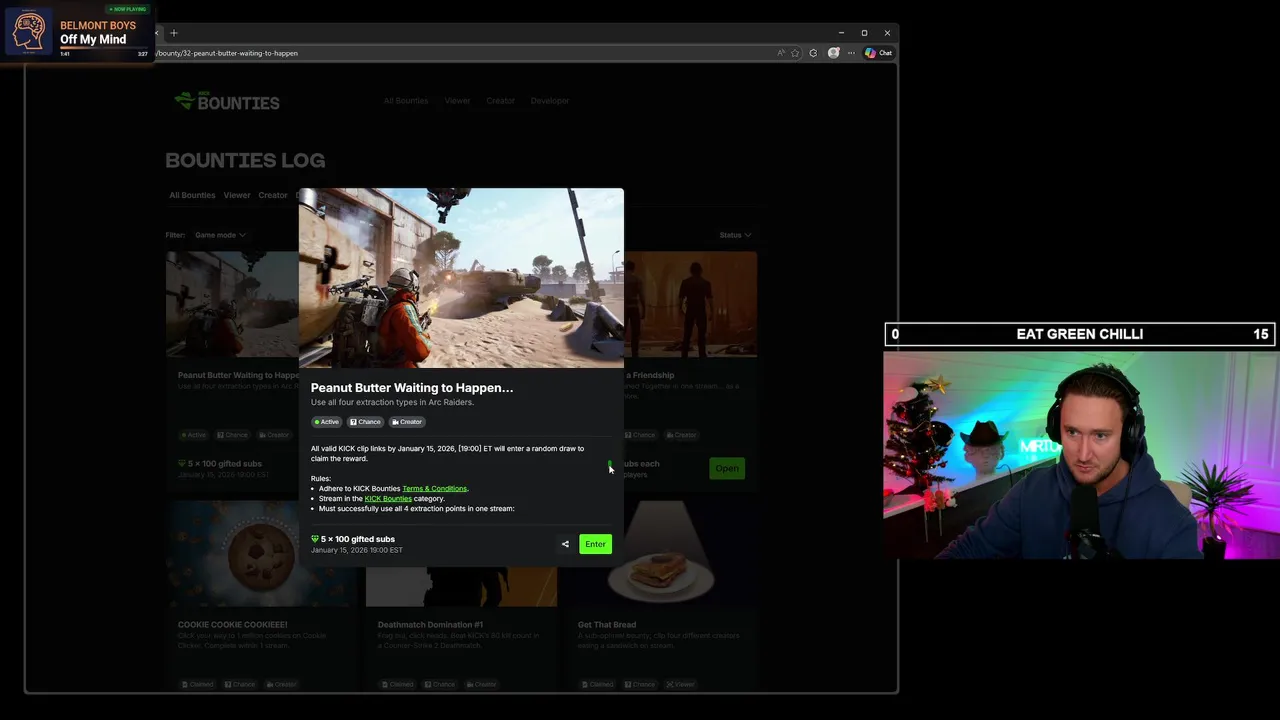Viewport: 1280px width, 720px height.
Task: Open Copilot Chat in the browser toolbar
Action: (x=879, y=53)
